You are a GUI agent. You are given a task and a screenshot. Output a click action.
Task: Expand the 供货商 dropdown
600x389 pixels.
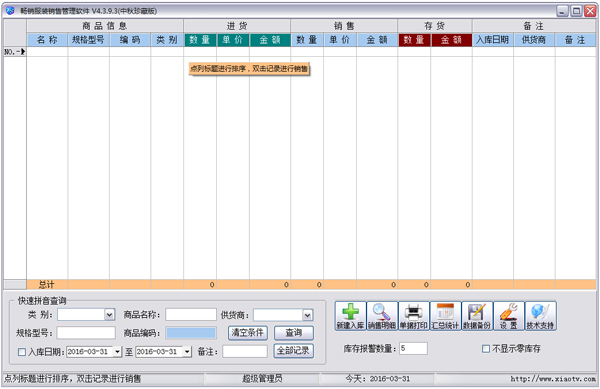tap(307, 315)
